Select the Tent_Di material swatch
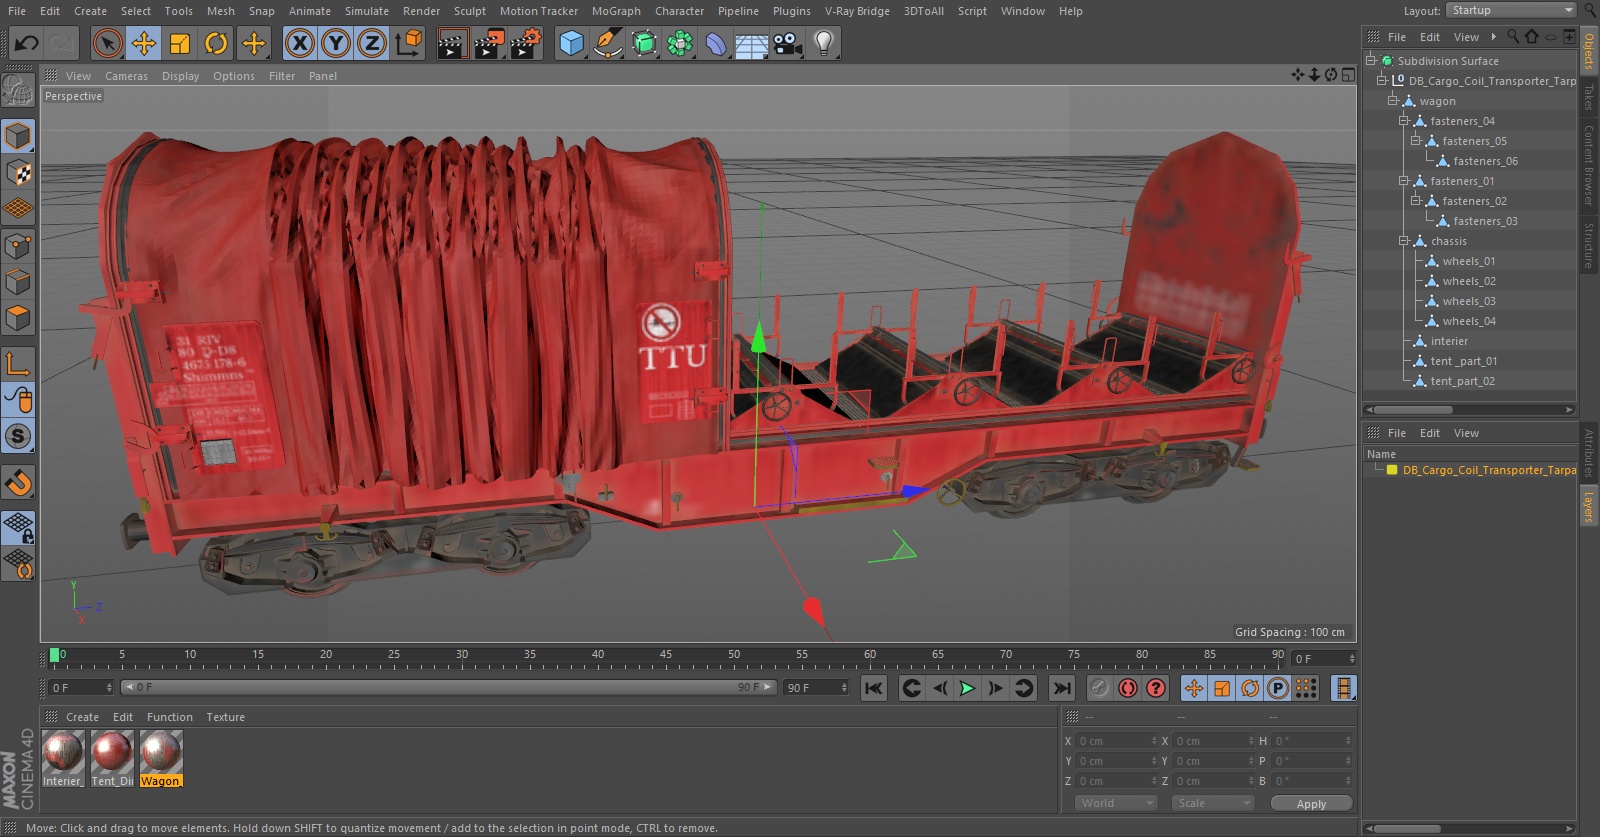The width and height of the screenshot is (1600, 837). tap(112, 758)
